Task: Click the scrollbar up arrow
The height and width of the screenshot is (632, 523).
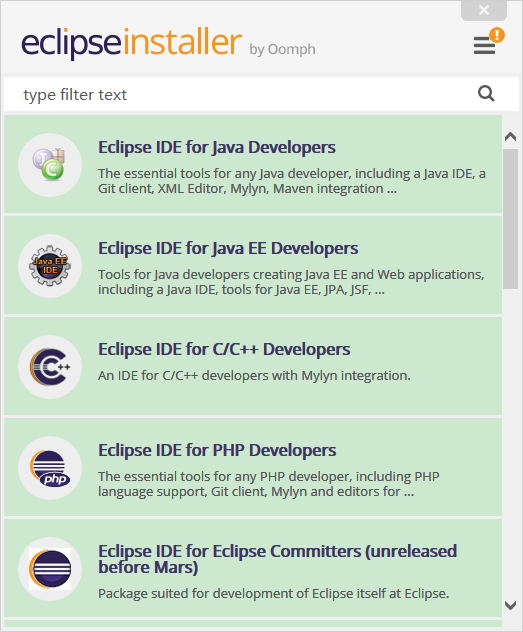Action: pos(511,137)
